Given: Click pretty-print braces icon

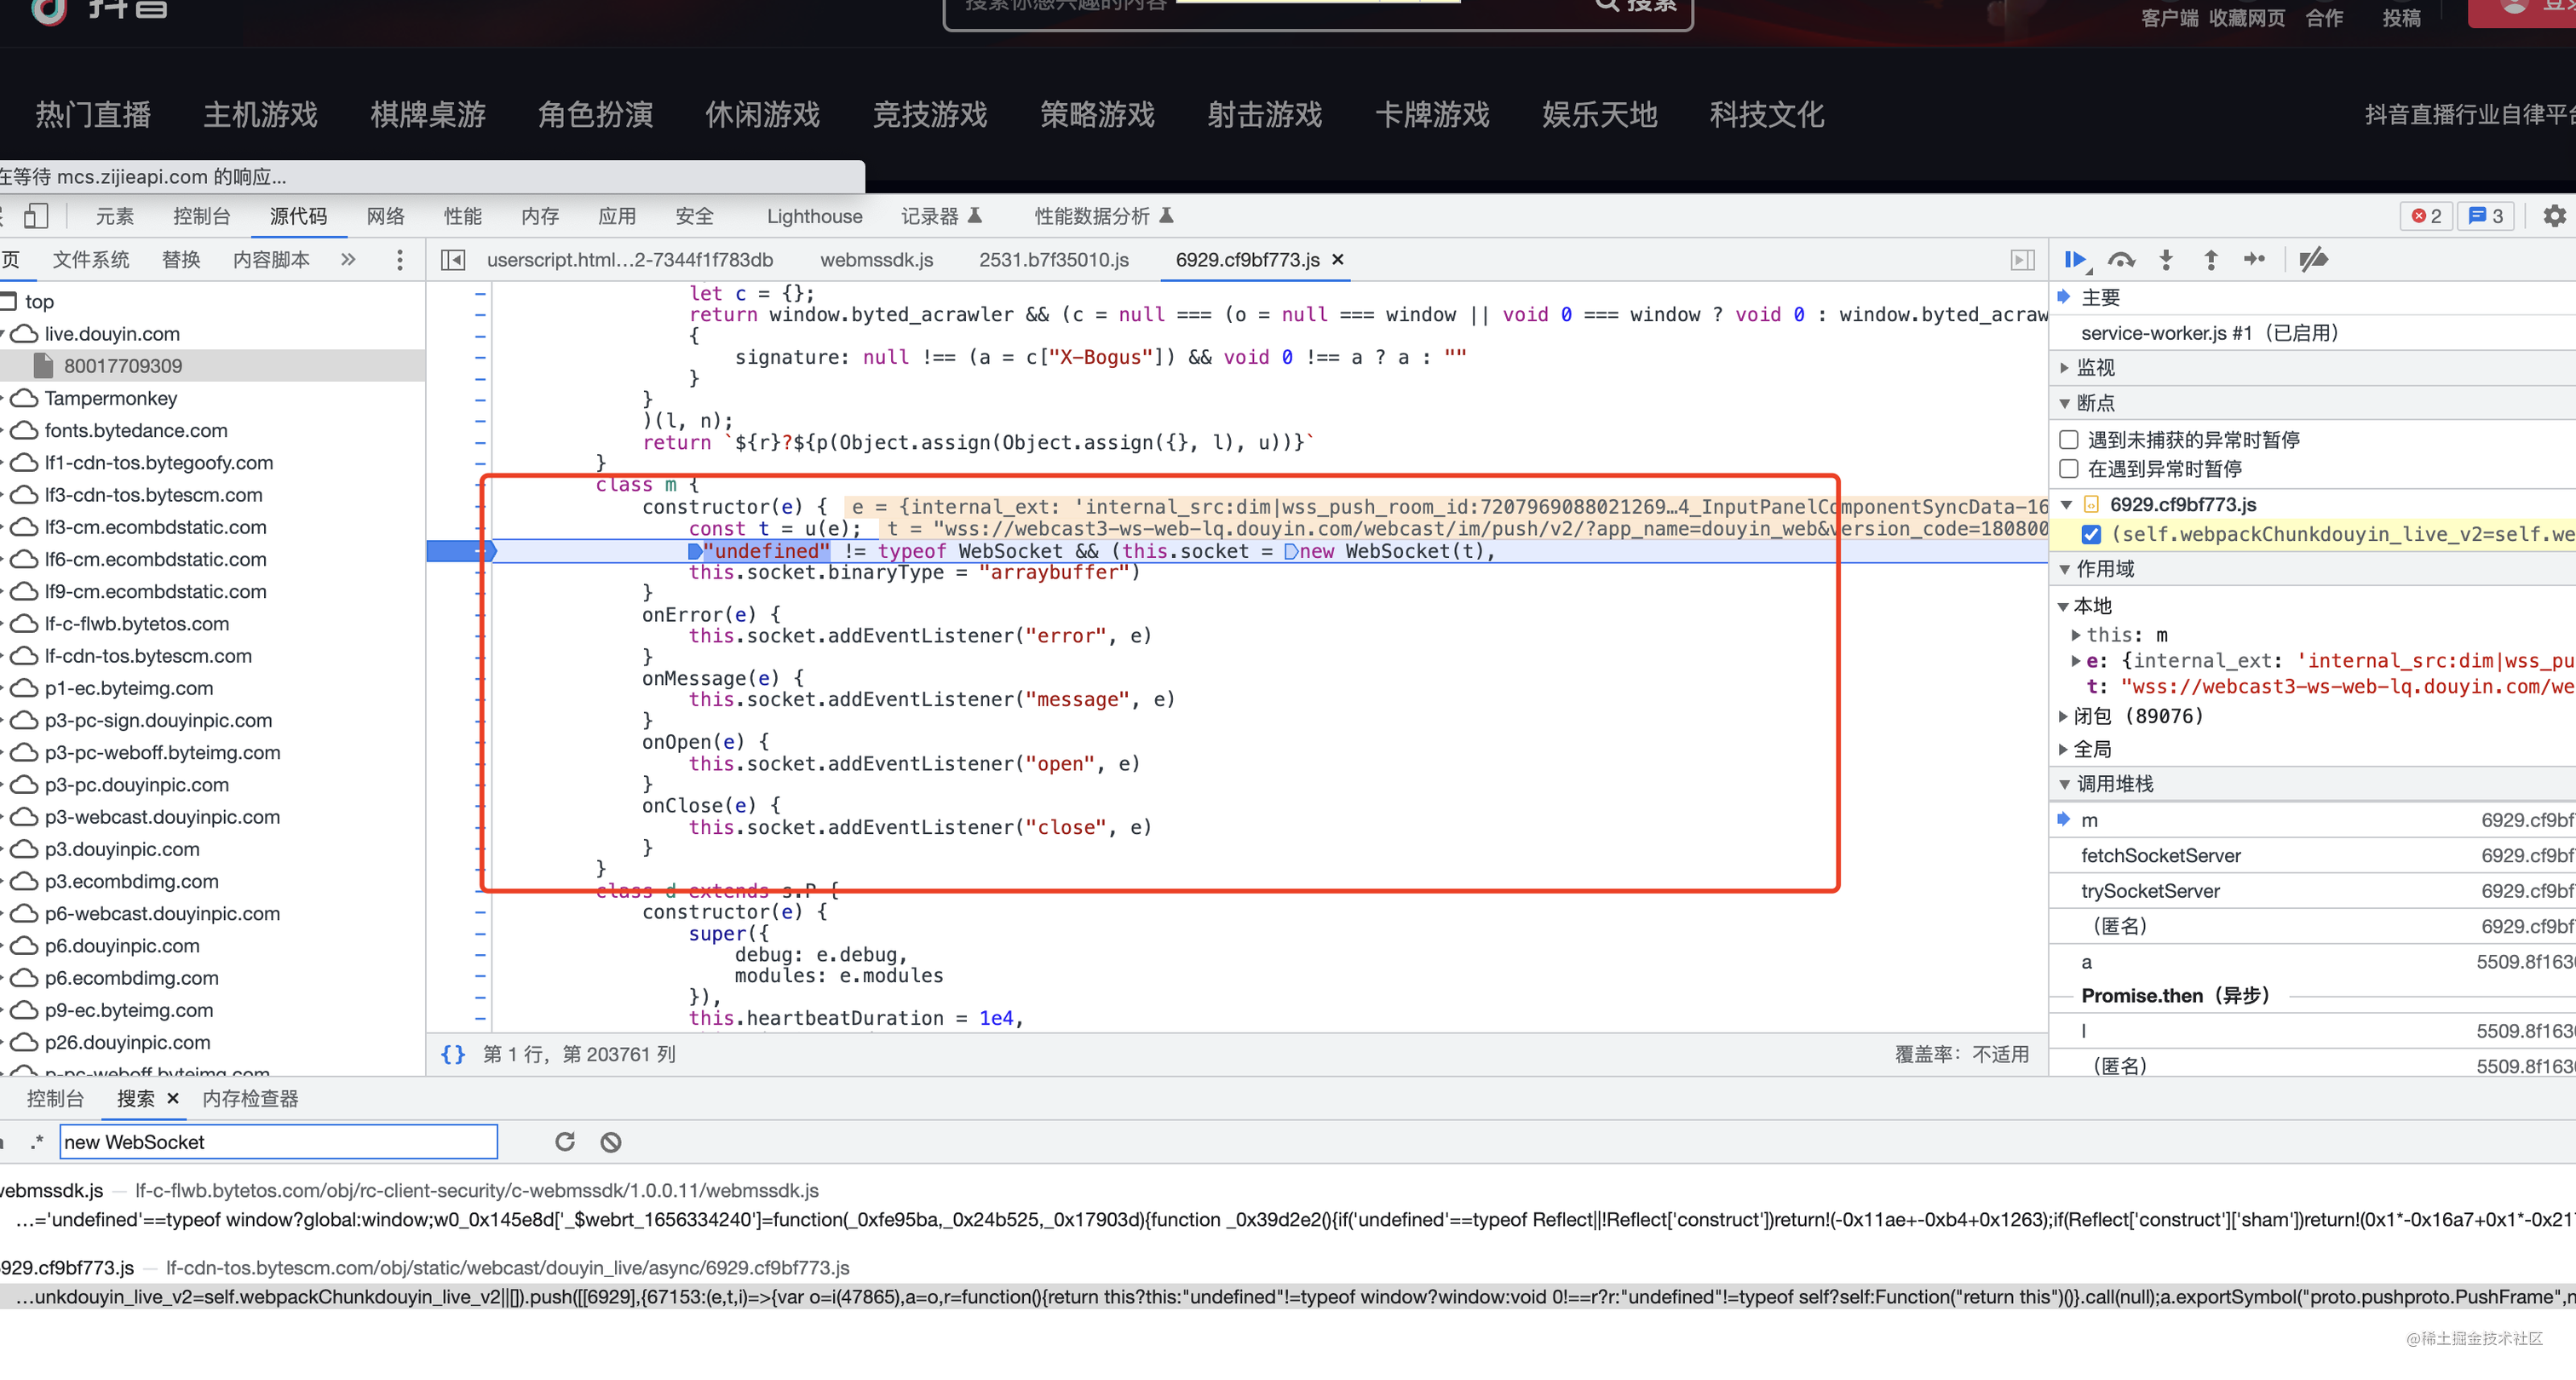Looking at the screenshot, I should click(x=453, y=1054).
